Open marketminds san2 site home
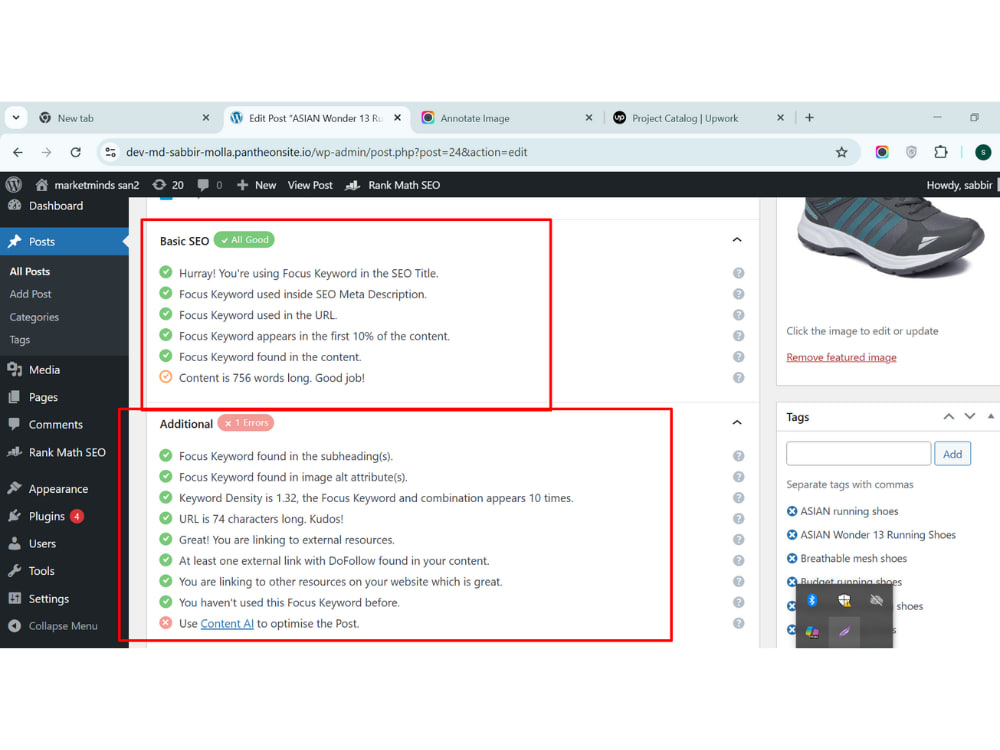1000x750 pixels. pyautogui.click(x=87, y=185)
